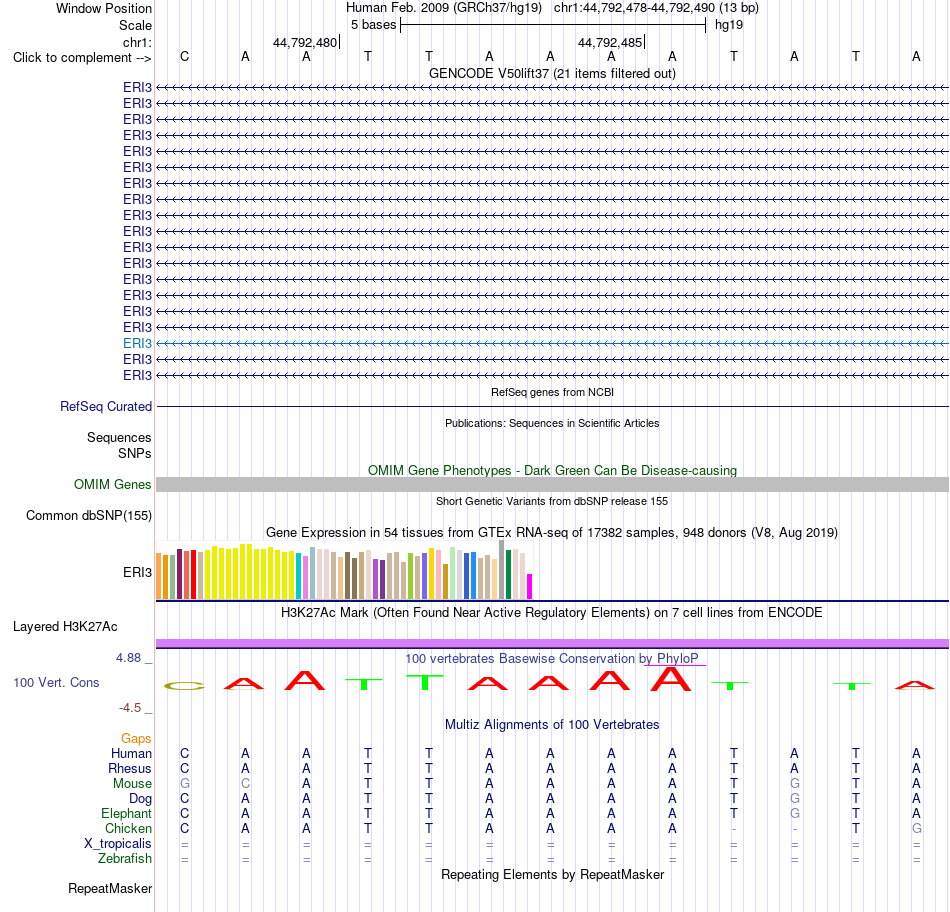Open the GENCODE V50lift37 track title
The image size is (950, 912).
point(552,73)
